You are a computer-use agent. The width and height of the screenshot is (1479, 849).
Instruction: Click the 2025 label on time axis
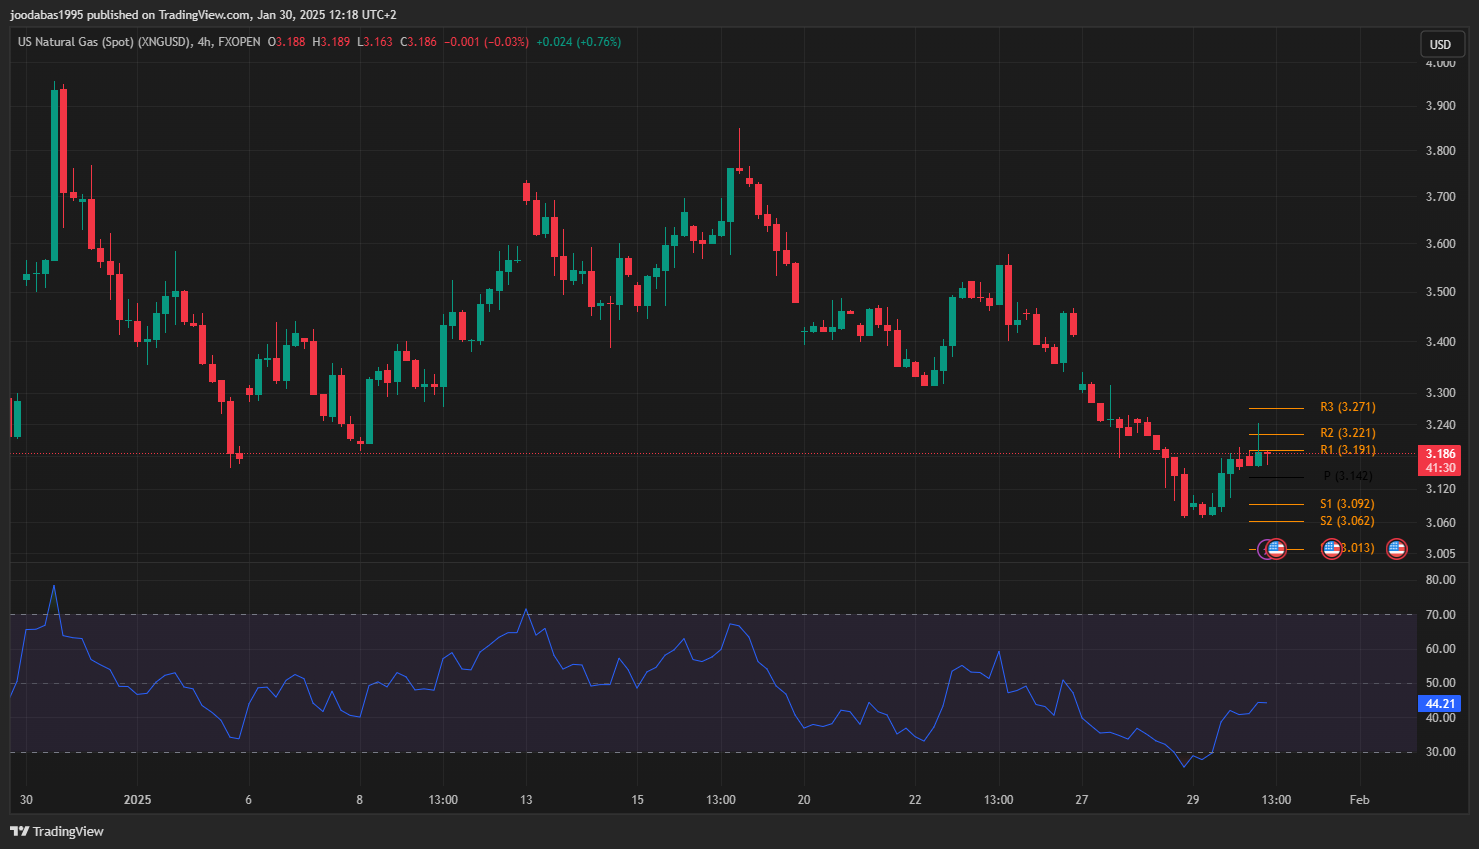[x=137, y=800]
